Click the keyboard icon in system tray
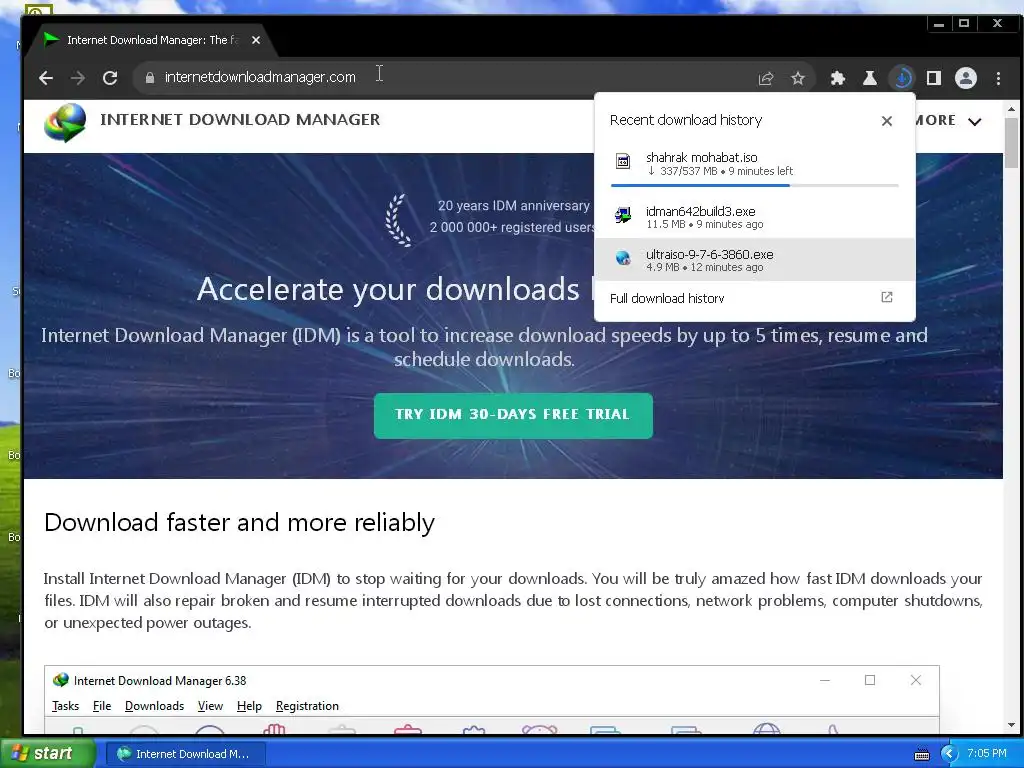Screen dimensions: 1024x768 pos(921,754)
